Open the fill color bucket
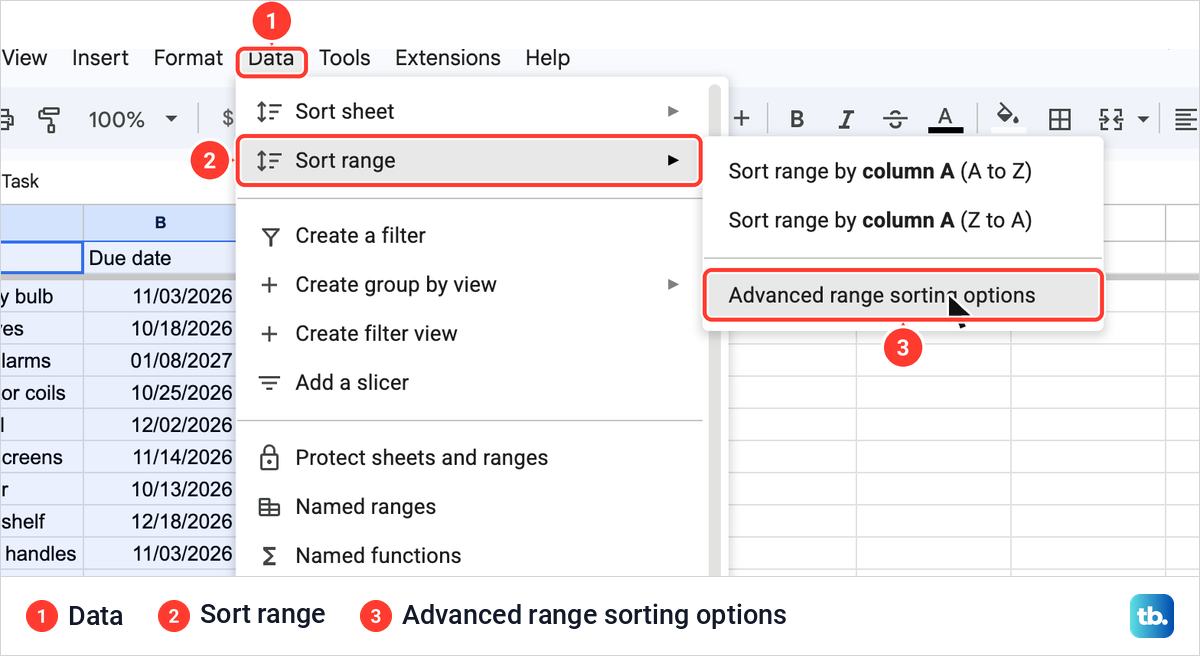 pyautogui.click(x=1008, y=118)
